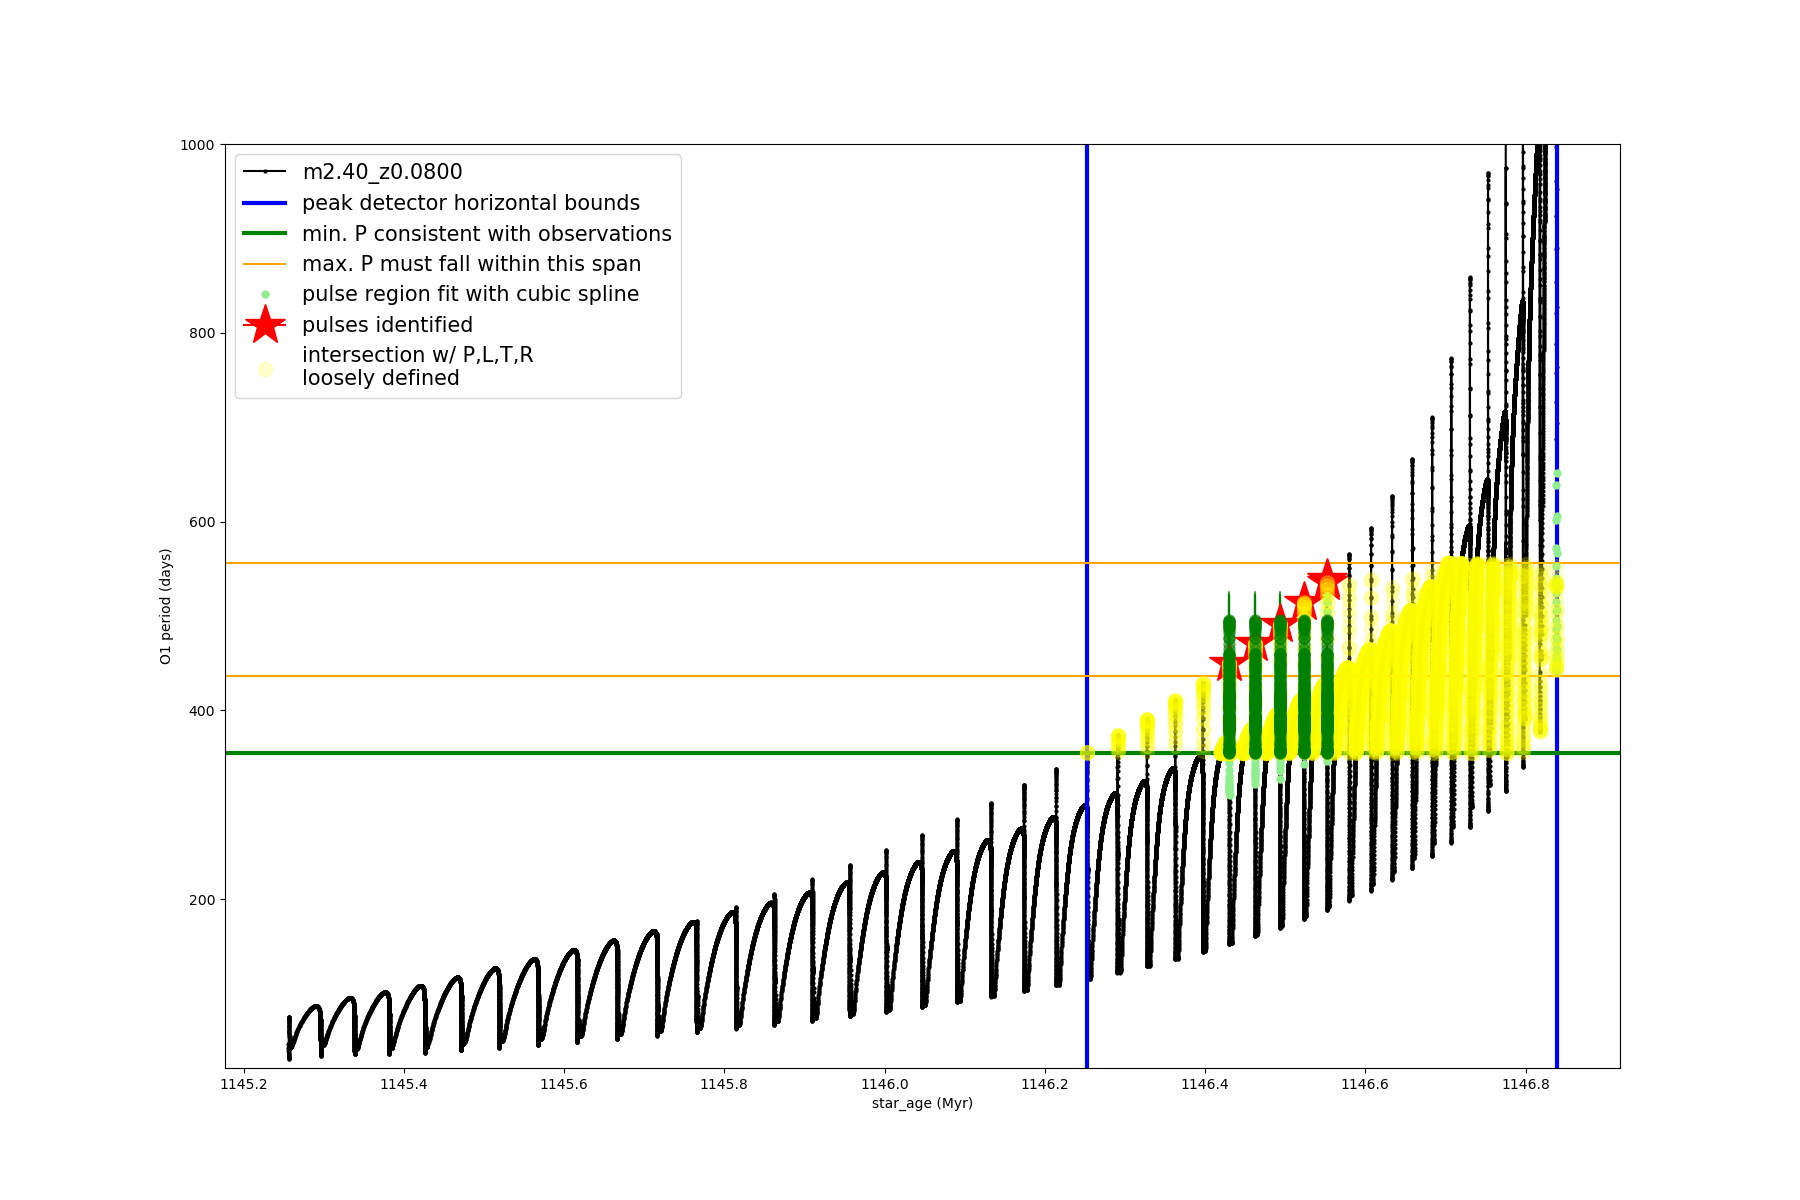Select 'pulse region fit with cubic spline' entry
This screenshot has height=1200, width=1800.
point(470,294)
